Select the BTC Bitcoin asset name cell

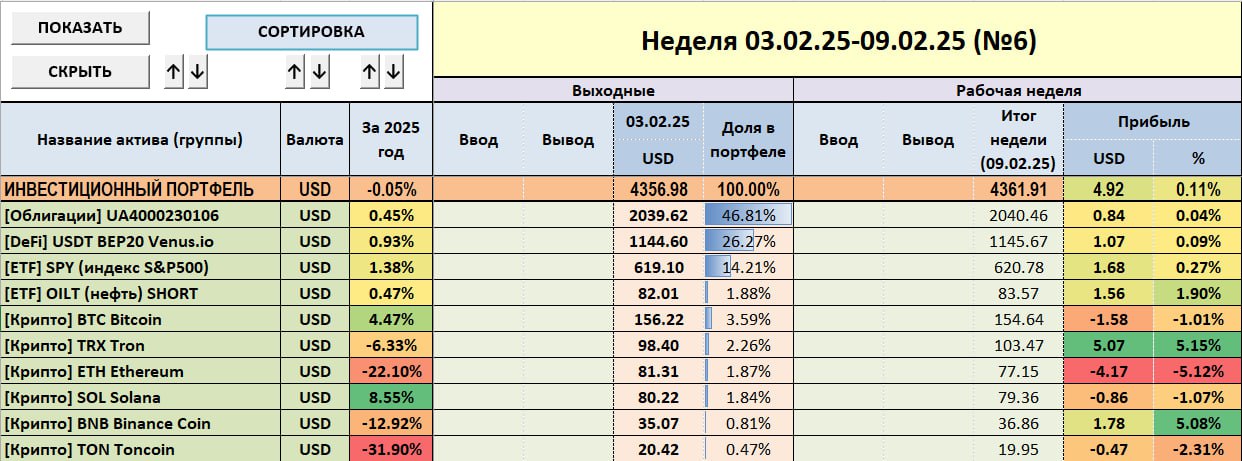tap(142, 320)
